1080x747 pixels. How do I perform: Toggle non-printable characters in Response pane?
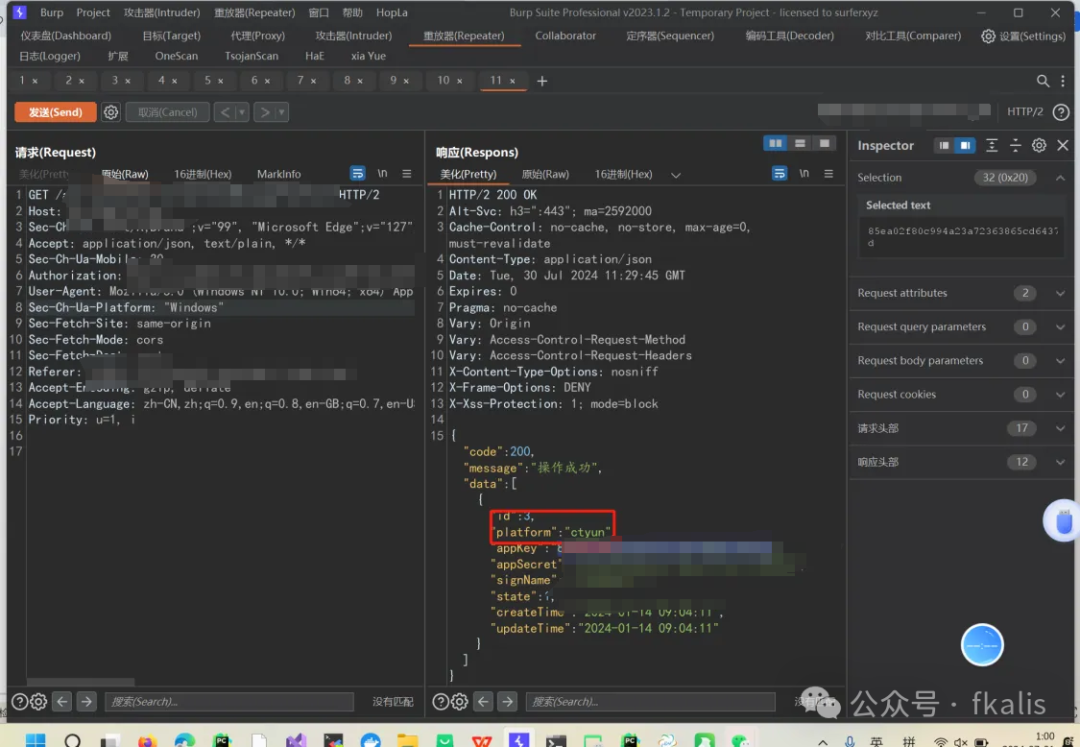coord(804,173)
